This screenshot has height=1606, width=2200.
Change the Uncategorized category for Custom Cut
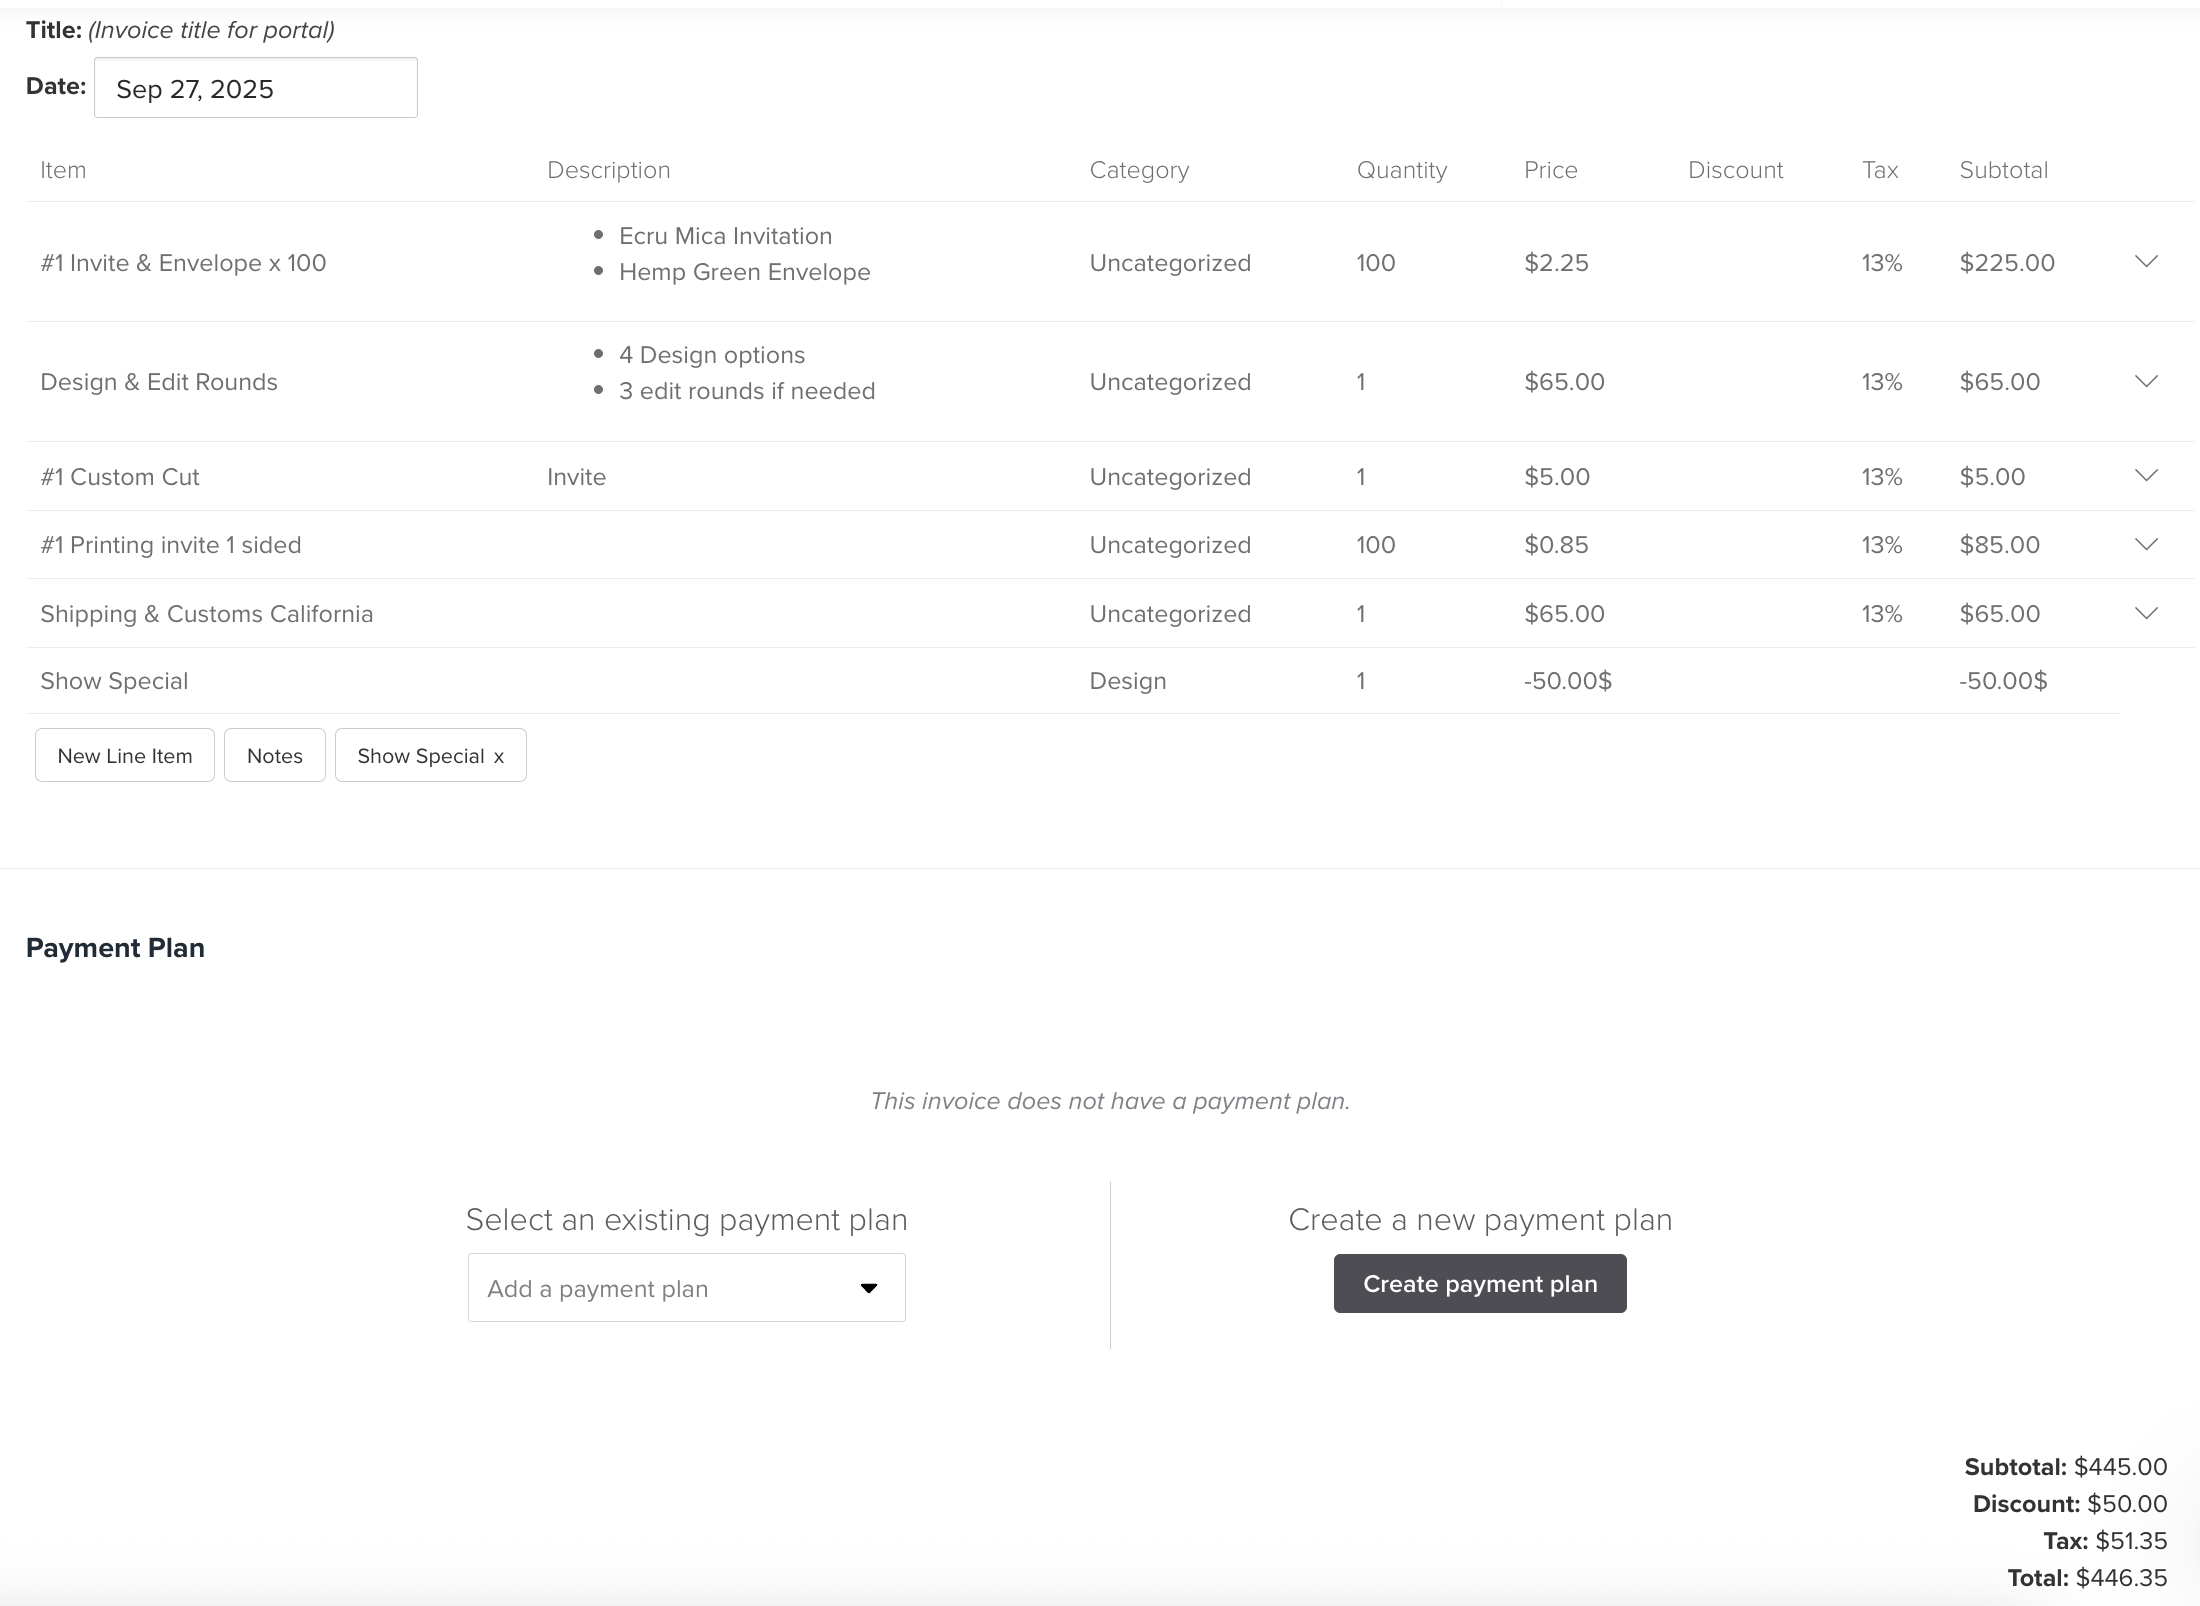pos(1169,477)
